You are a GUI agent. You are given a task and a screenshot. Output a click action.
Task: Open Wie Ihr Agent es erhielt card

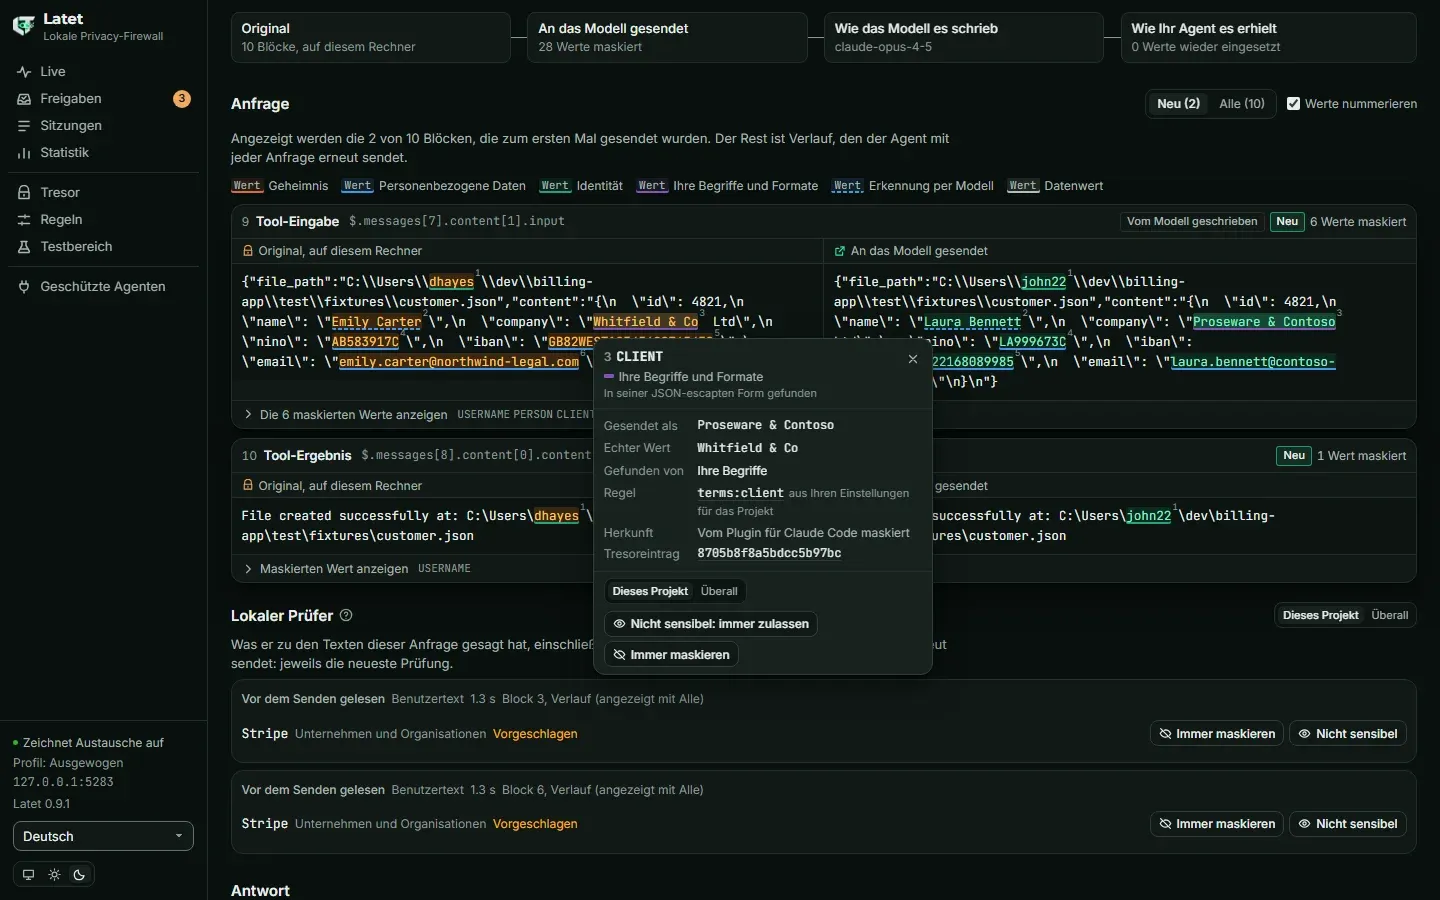tap(1268, 37)
